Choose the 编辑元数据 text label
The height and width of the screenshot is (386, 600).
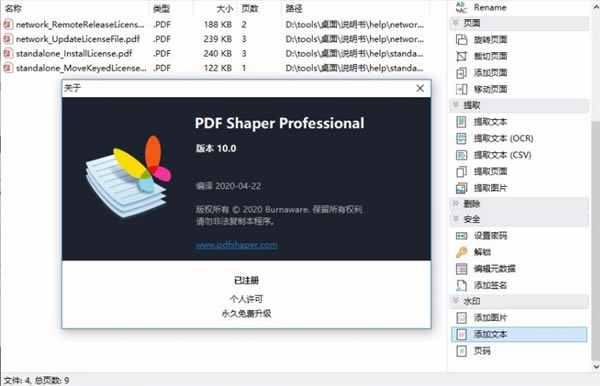click(495, 269)
